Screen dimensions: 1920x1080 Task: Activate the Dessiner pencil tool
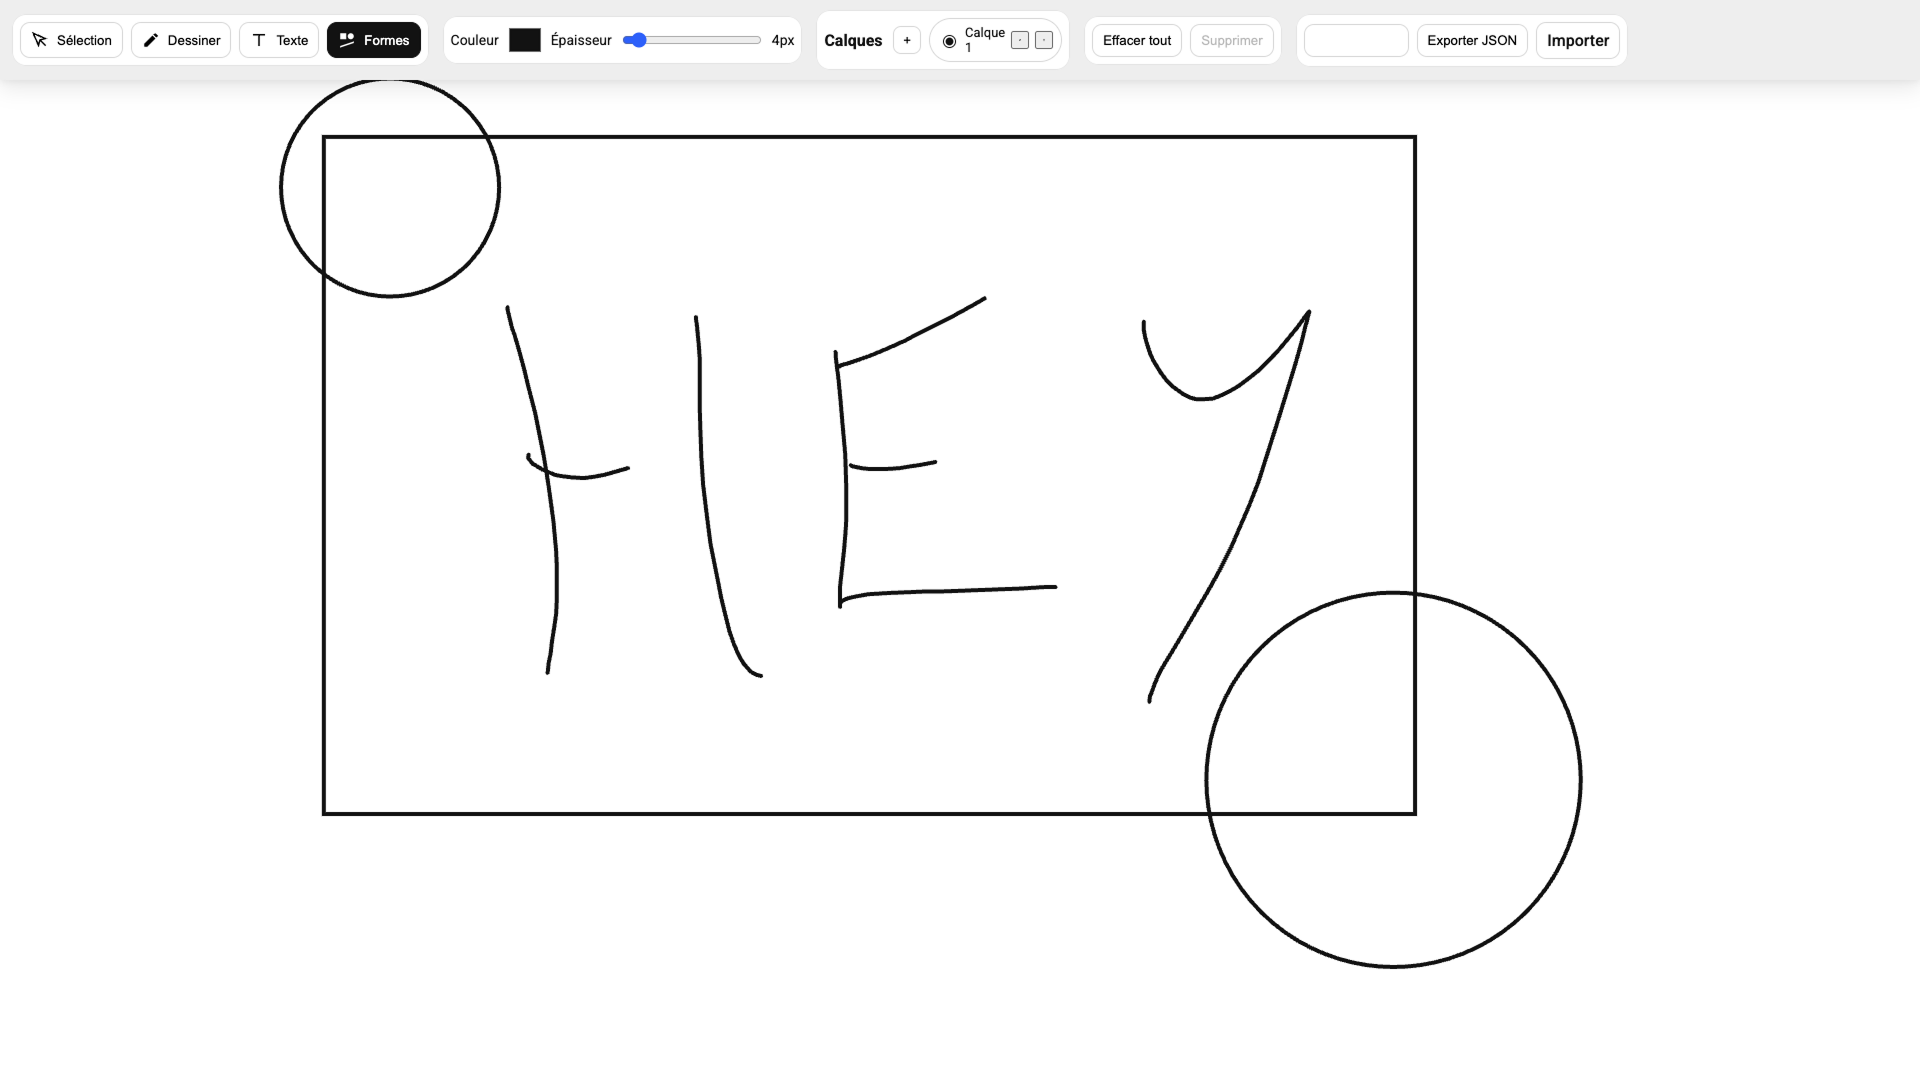click(x=181, y=40)
